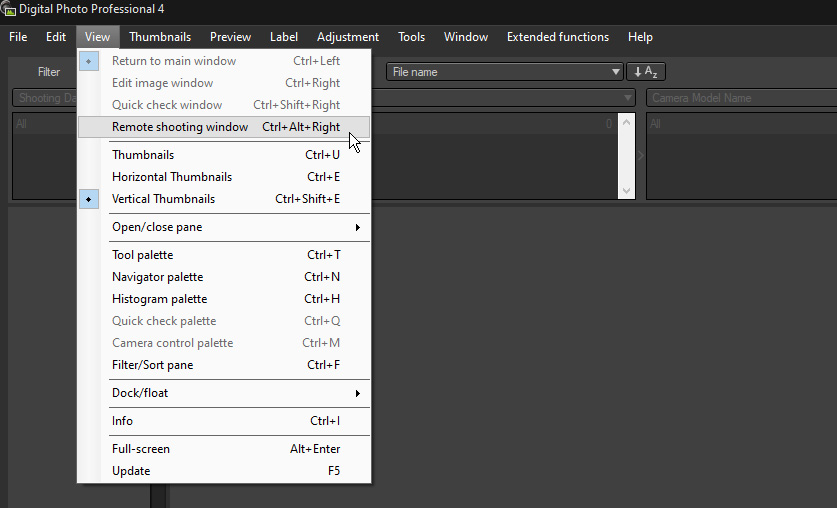
Task: Click Update in the View menu
Action: (x=224, y=471)
